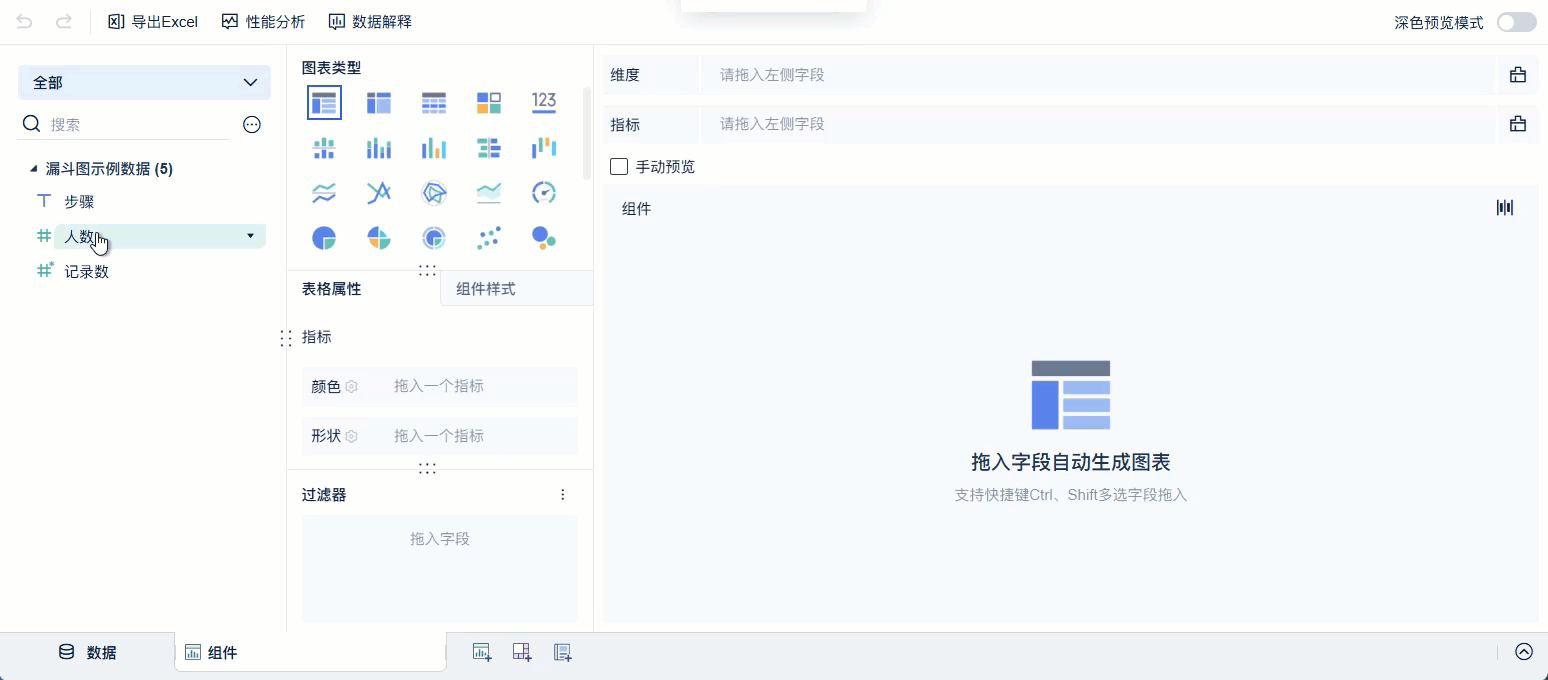Open the 表格属性 tab
This screenshot has width=1548, height=680.
[x=363, y=288]
